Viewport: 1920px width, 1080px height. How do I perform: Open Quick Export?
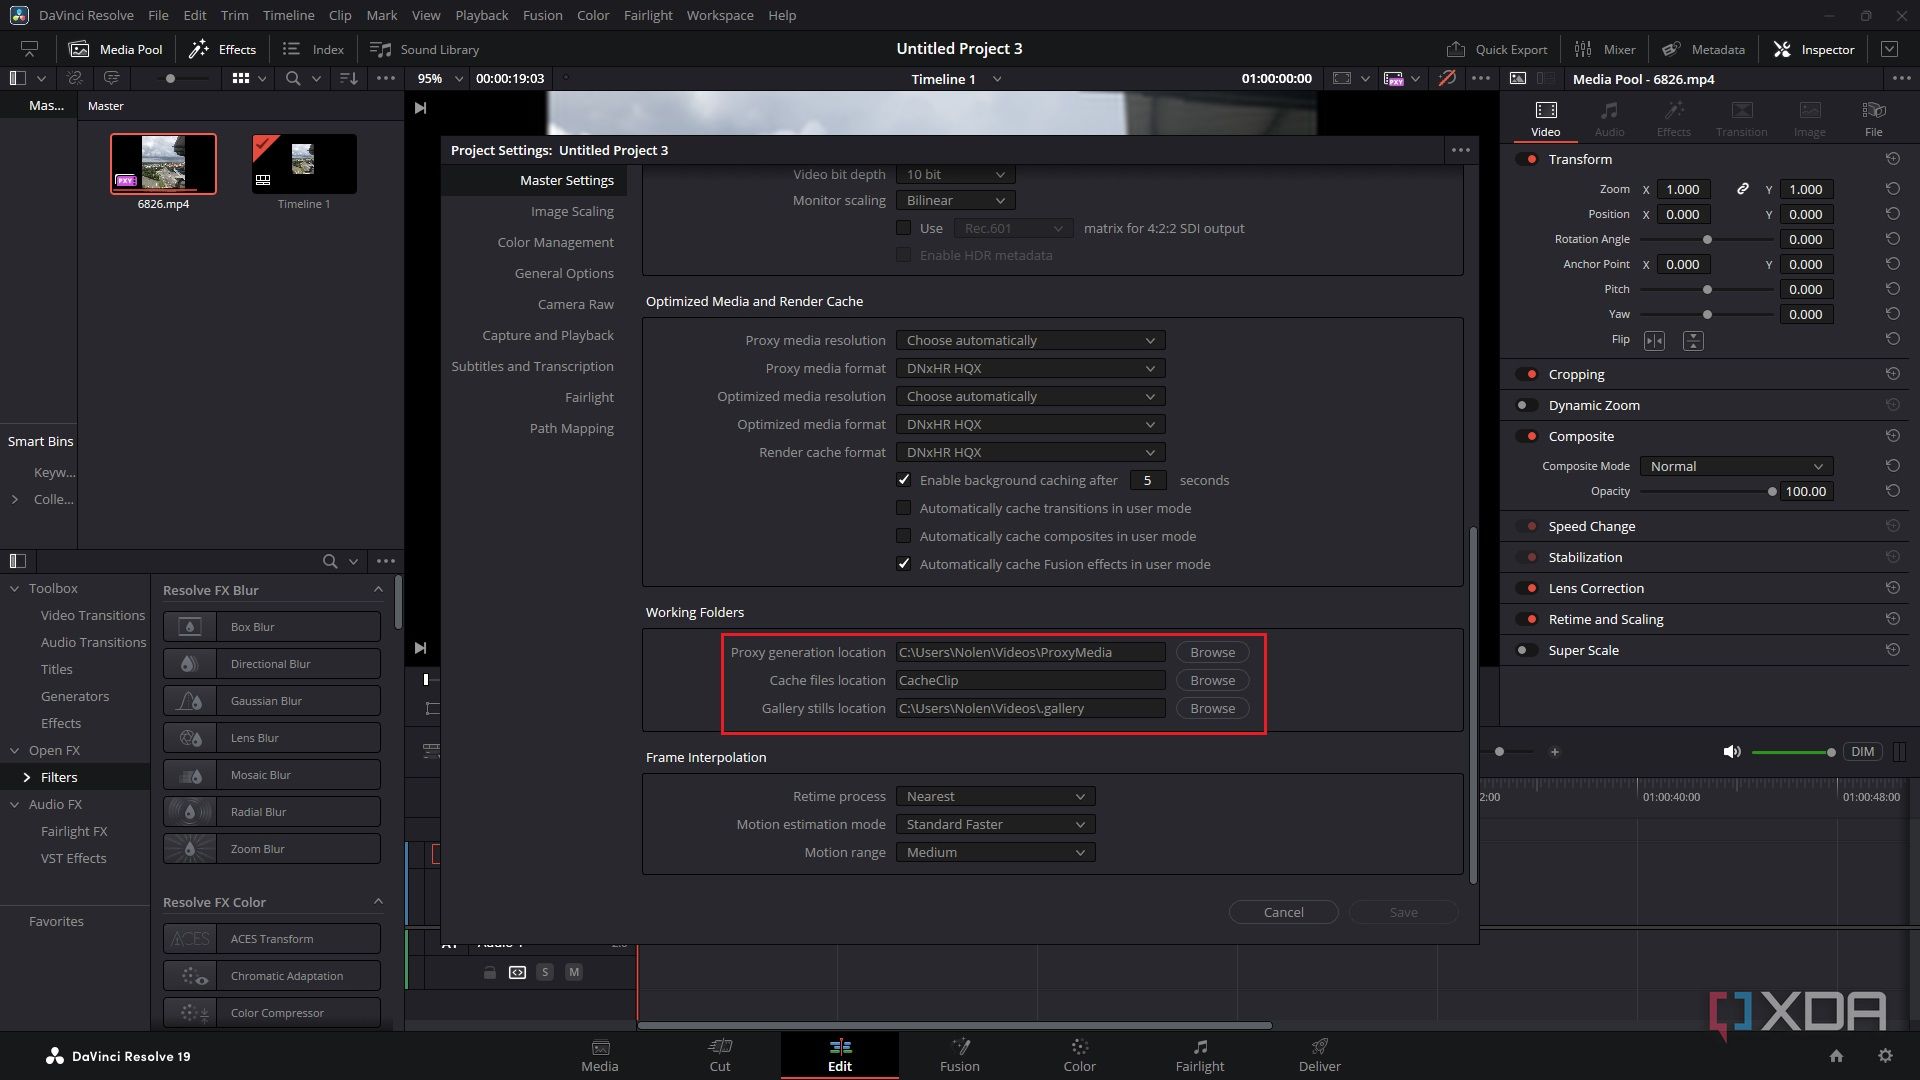(1495, 48)
